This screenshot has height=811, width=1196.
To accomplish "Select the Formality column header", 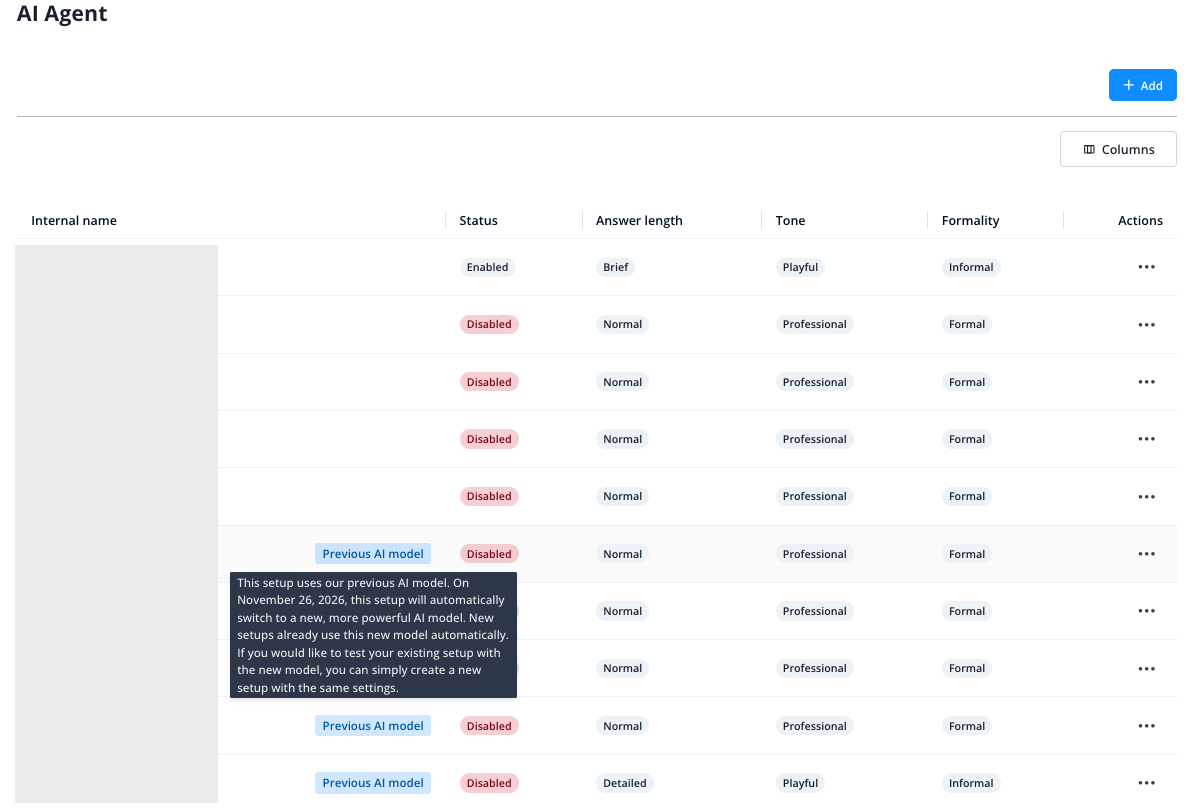I will (x=970, y=220).
